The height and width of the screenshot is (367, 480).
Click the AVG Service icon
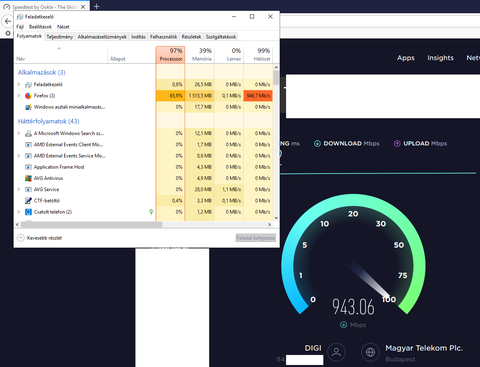[x=28, y=189]
